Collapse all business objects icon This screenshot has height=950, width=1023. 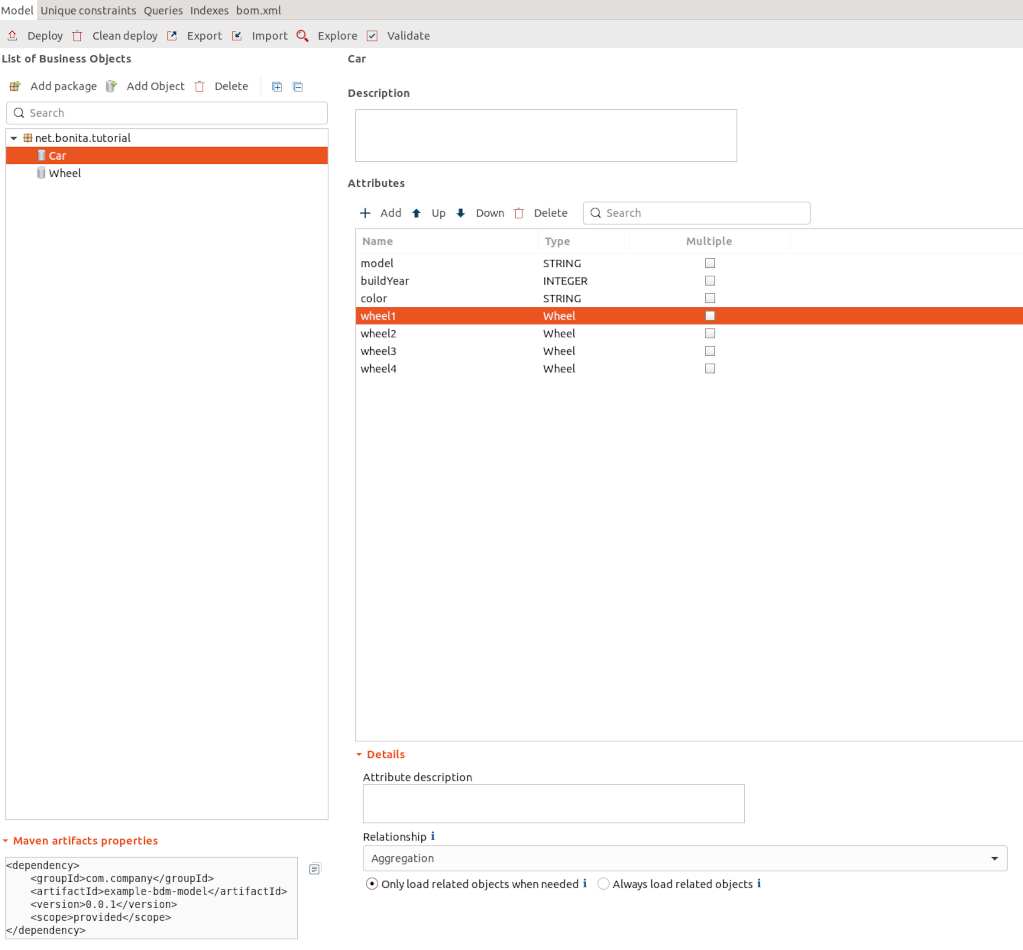coord(298,87)
